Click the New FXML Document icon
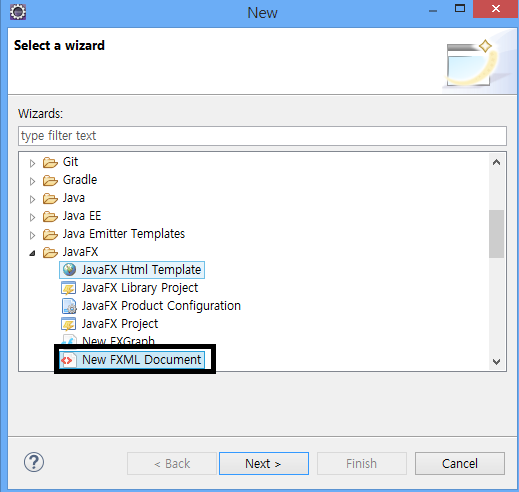This screenshot has width=519, height=492. coord(69,360)
